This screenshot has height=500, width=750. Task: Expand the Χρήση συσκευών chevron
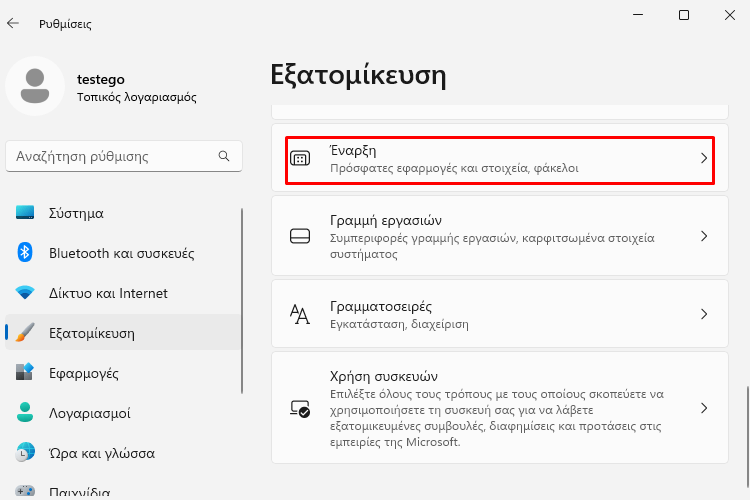[704, 408]
